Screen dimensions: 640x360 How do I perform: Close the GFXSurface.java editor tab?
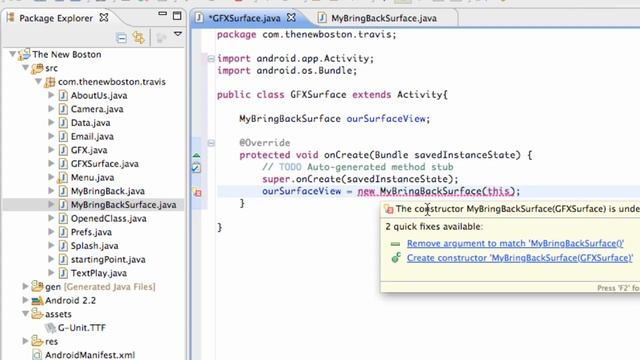291,18
